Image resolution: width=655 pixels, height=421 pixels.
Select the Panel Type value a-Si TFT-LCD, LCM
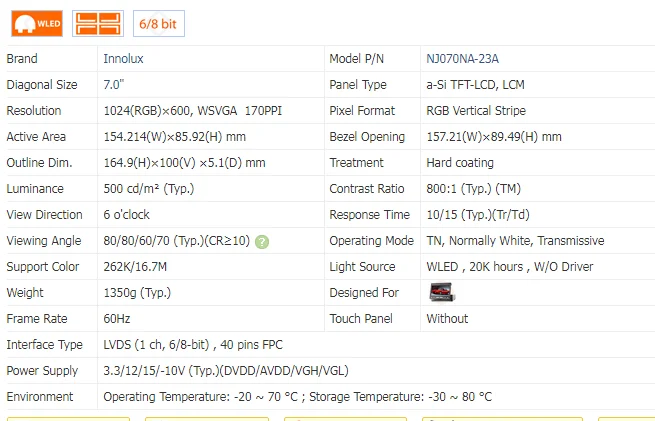coord(475,85)
